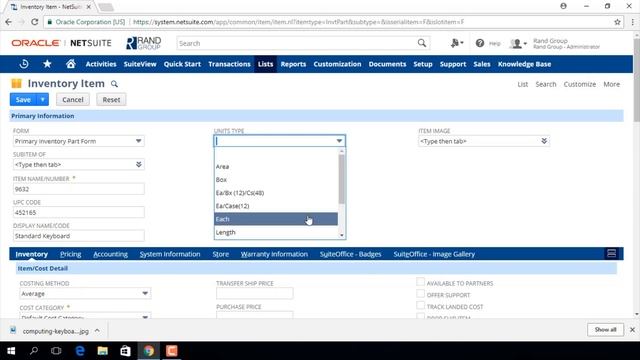The image size is (640, 360).
Task: Click the Reset button
Action: click(111, 99)
